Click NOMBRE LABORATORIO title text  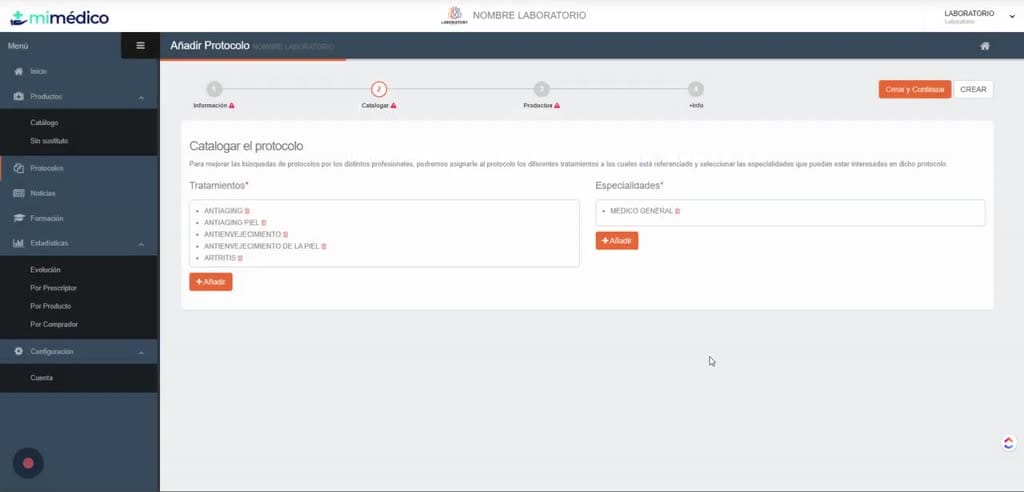tap(529, 15)
